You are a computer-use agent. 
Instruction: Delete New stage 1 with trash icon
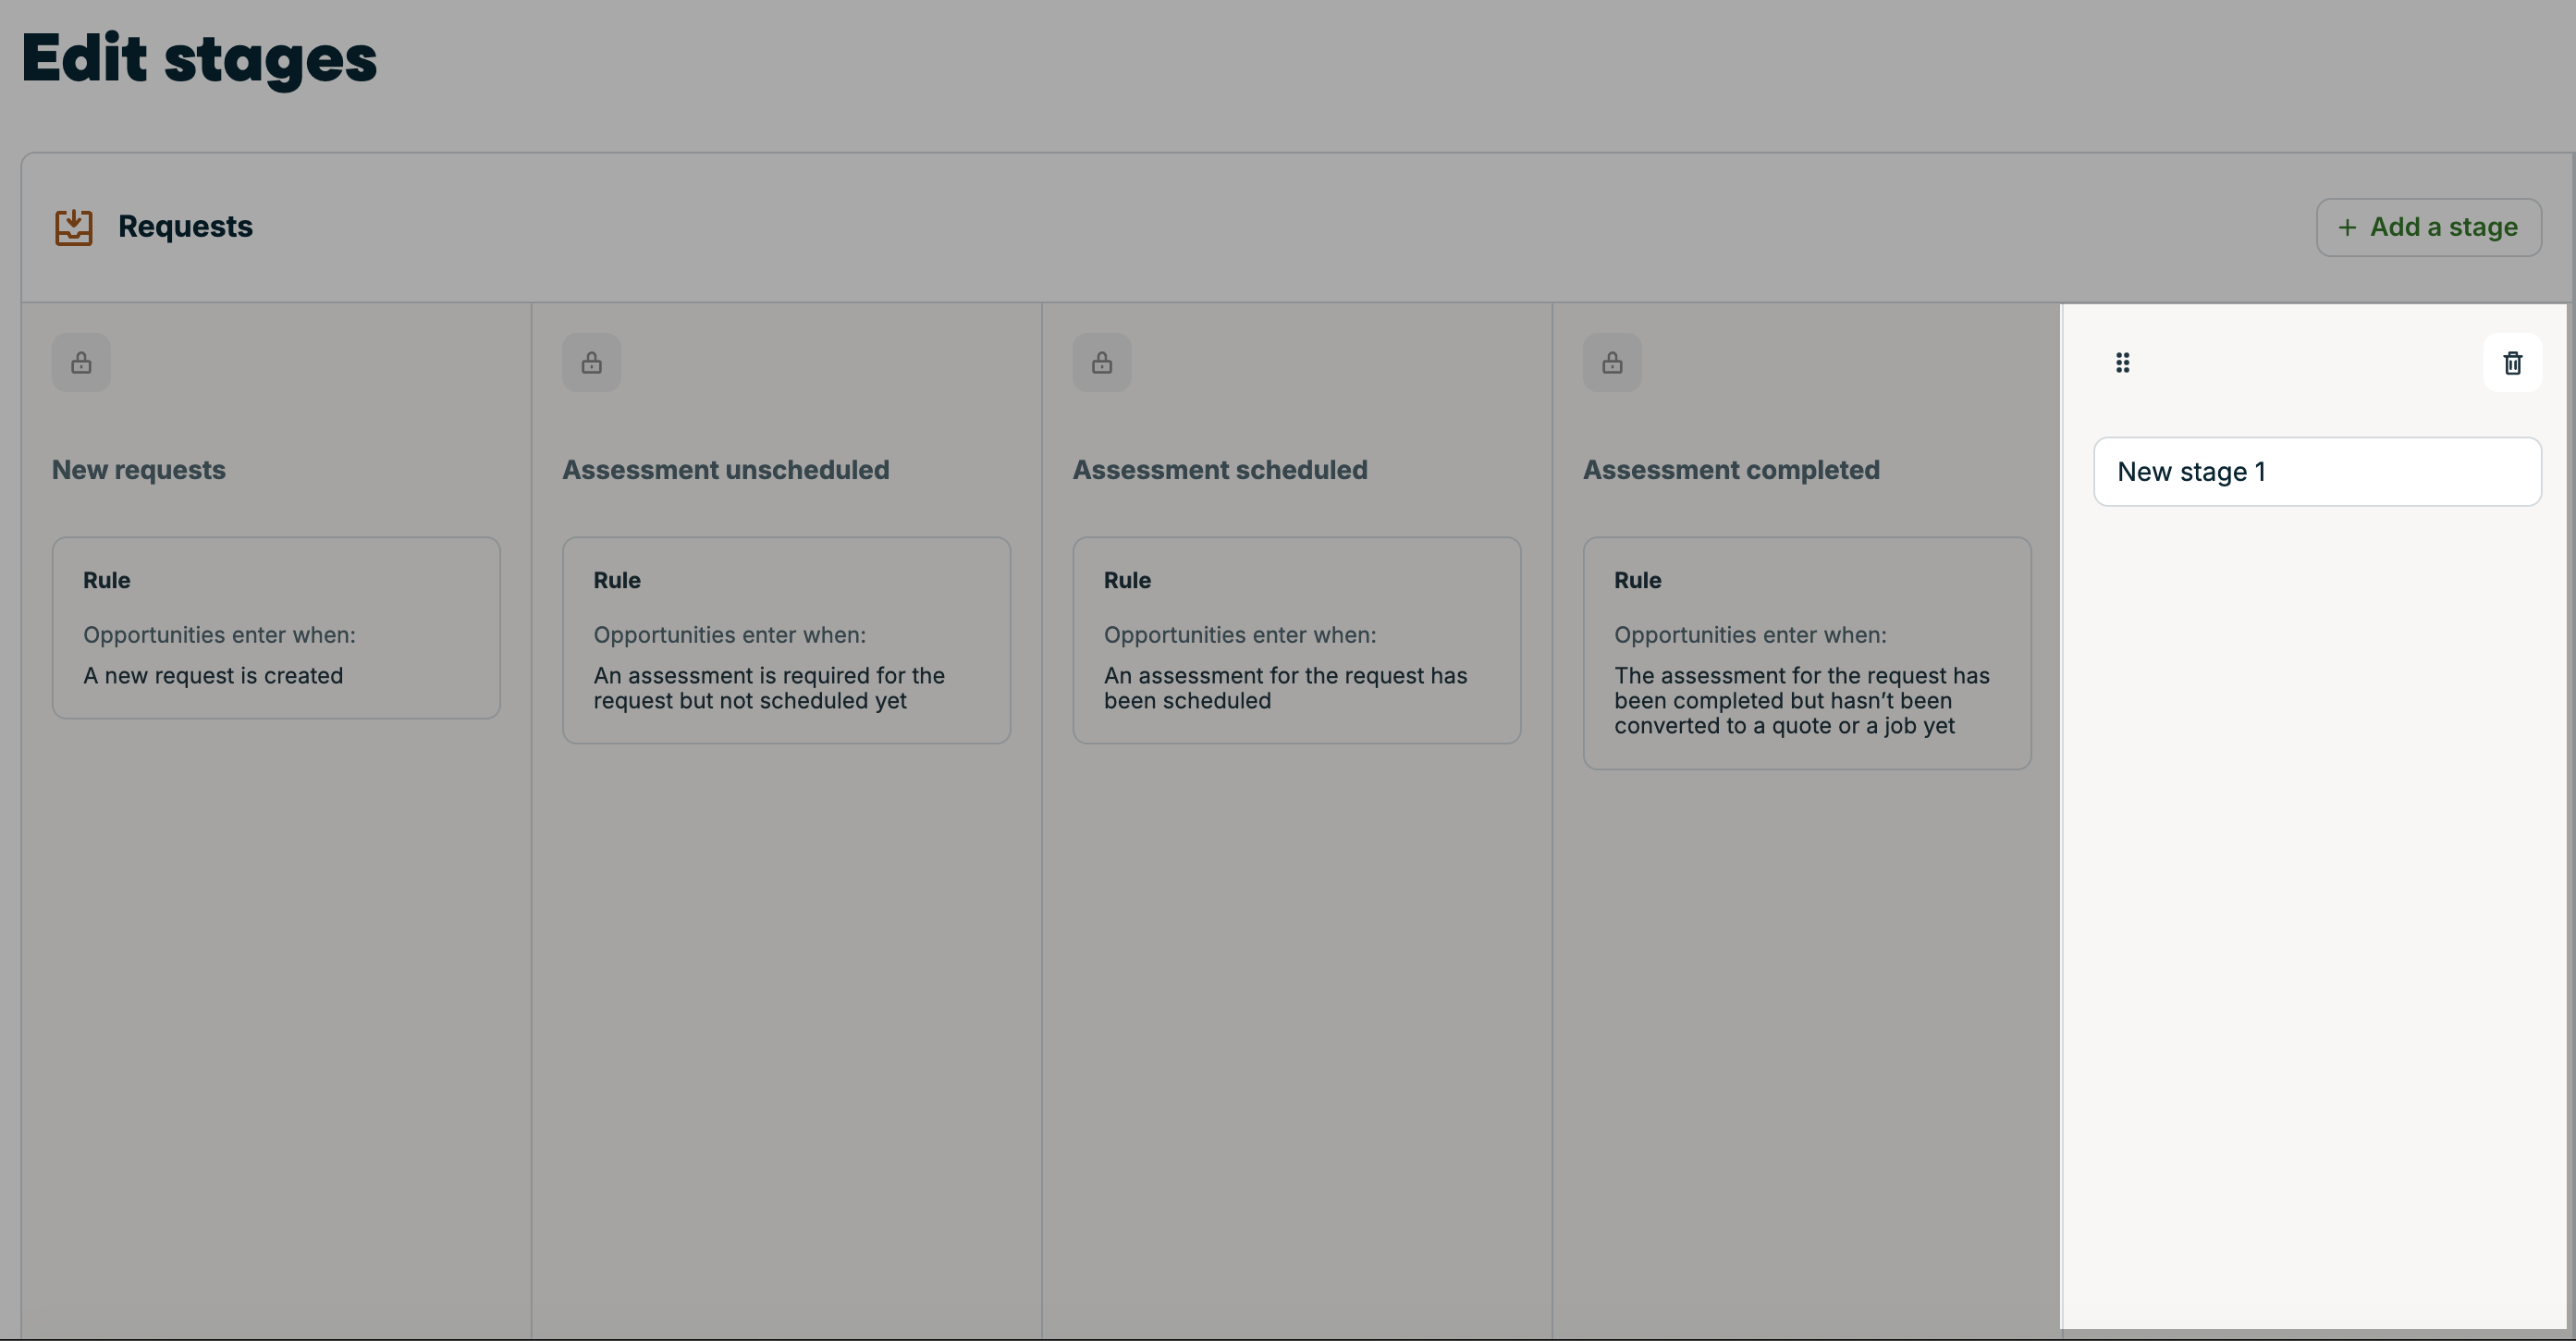point(2512,362)
